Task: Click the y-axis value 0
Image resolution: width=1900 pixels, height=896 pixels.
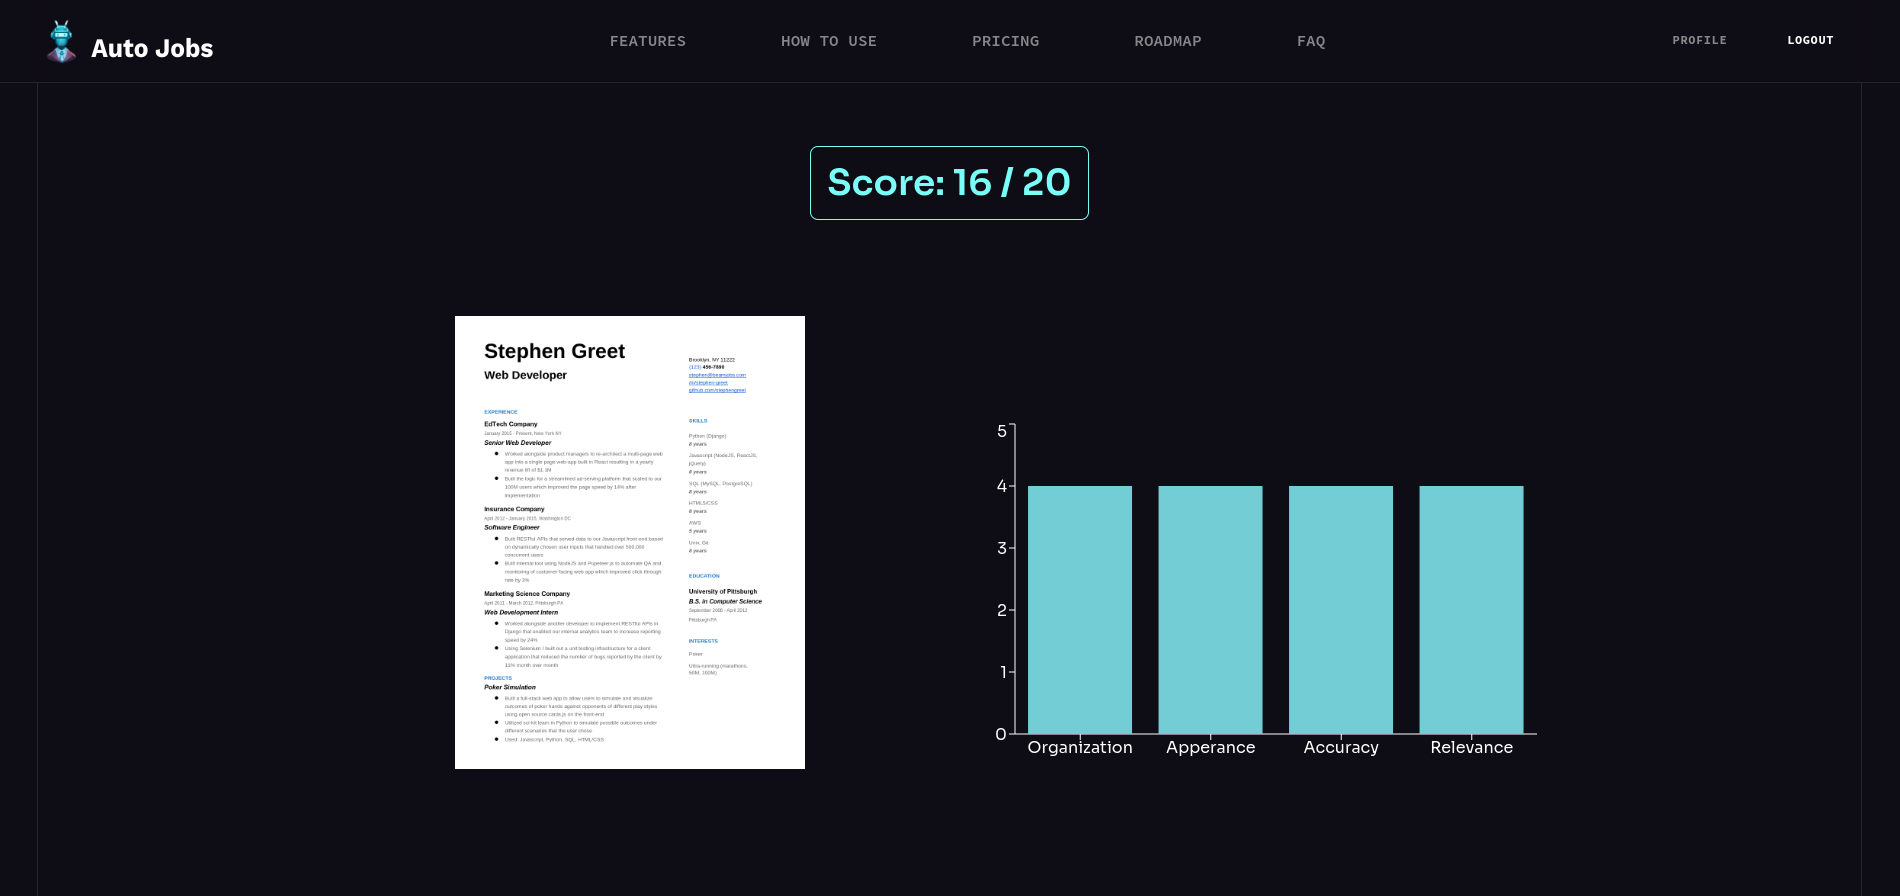Action: click(1001, 734)
